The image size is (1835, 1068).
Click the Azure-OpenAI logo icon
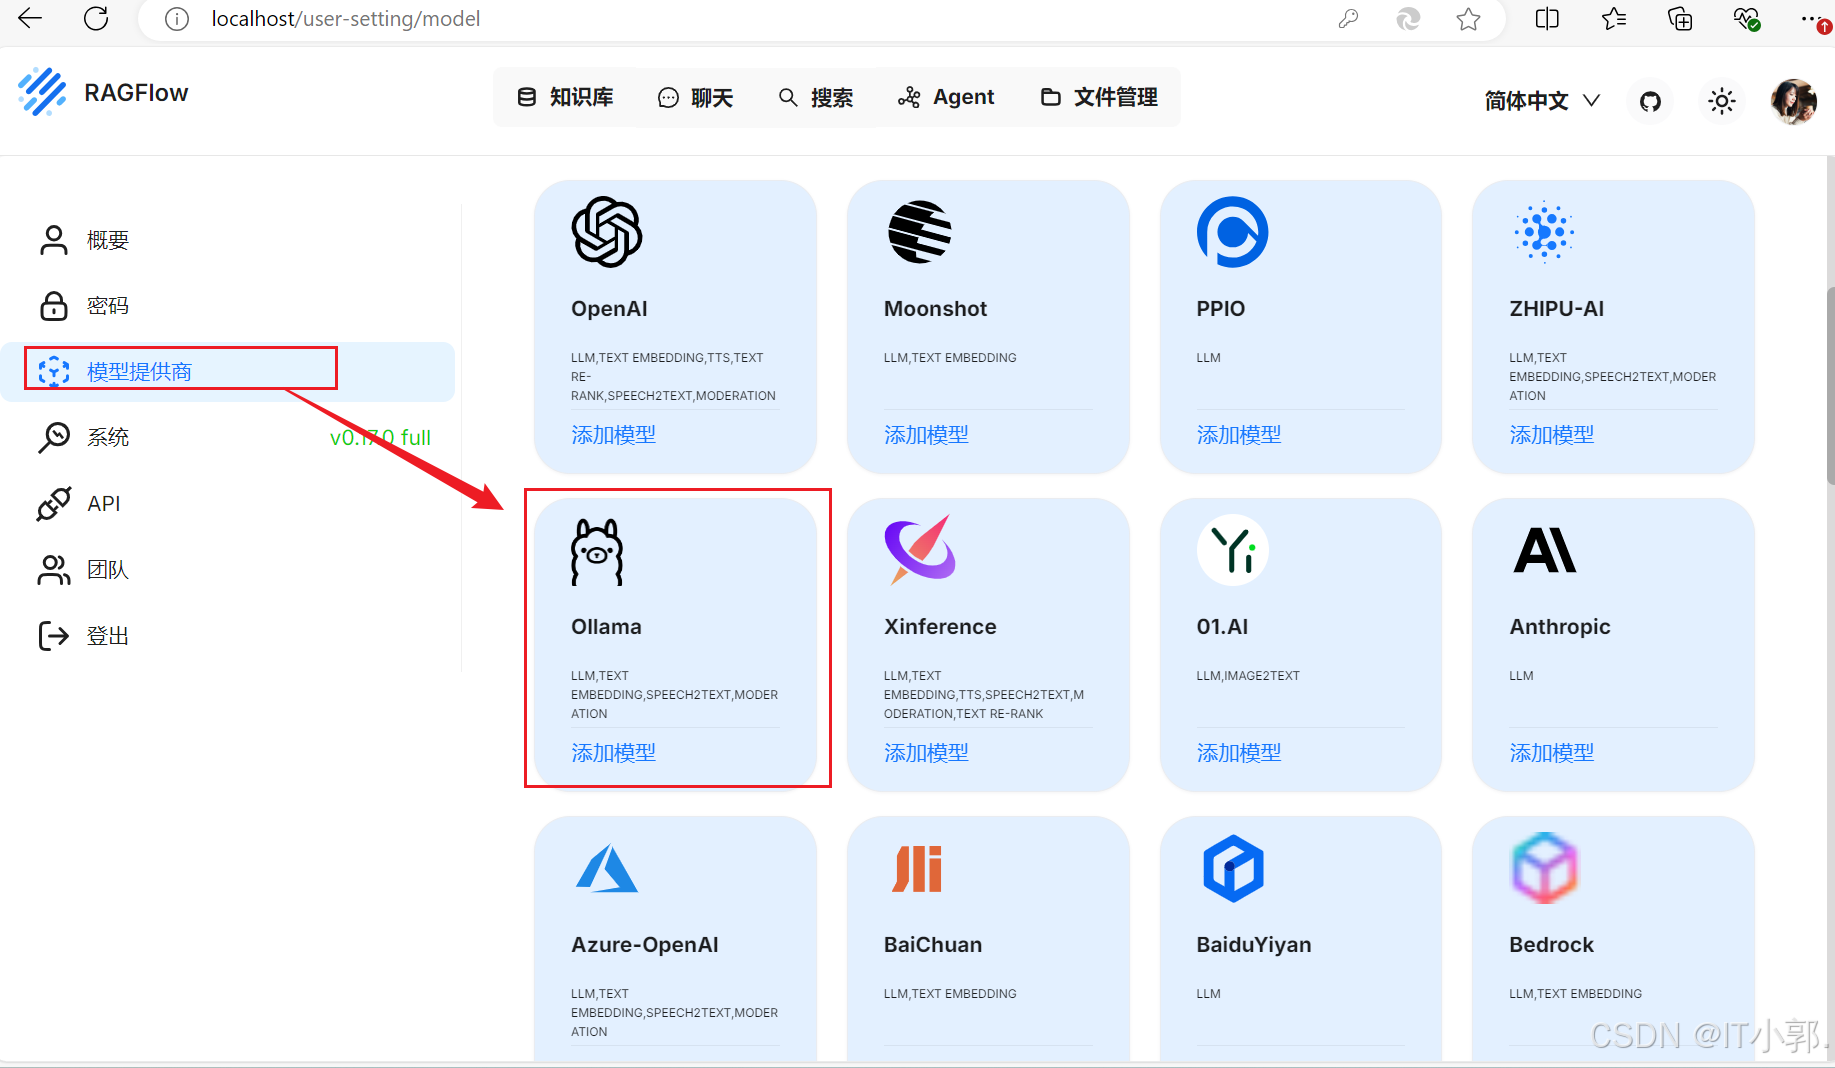click(607, 868)
